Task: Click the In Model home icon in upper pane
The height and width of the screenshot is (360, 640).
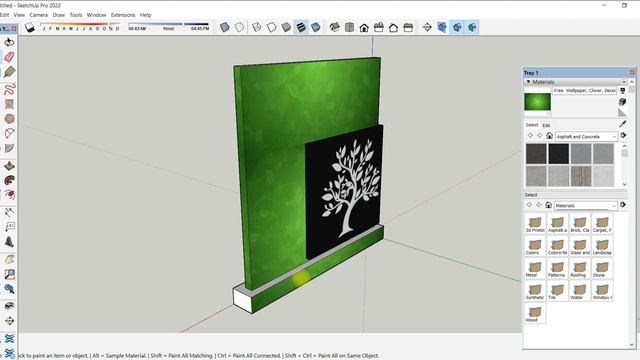Action: 549,136
